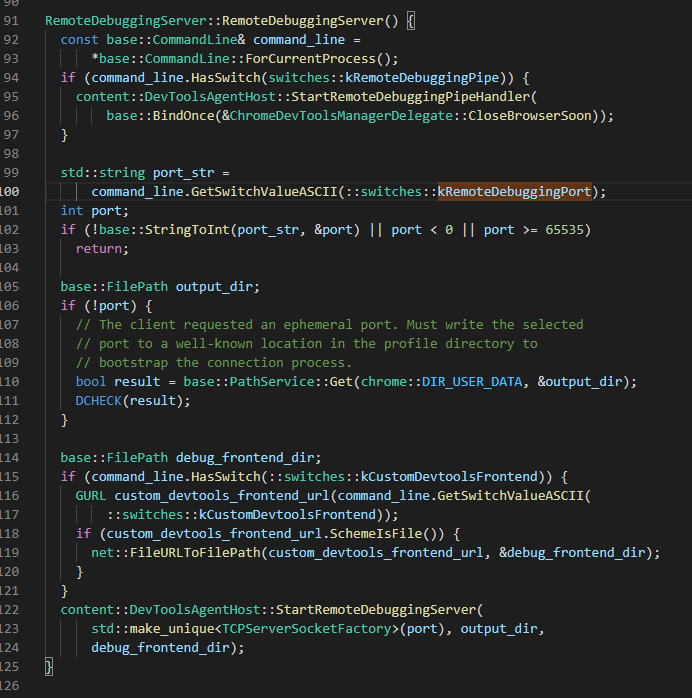Click the int keyword on line 101
The image size is (692, 698).
click(x=72, y=211)
